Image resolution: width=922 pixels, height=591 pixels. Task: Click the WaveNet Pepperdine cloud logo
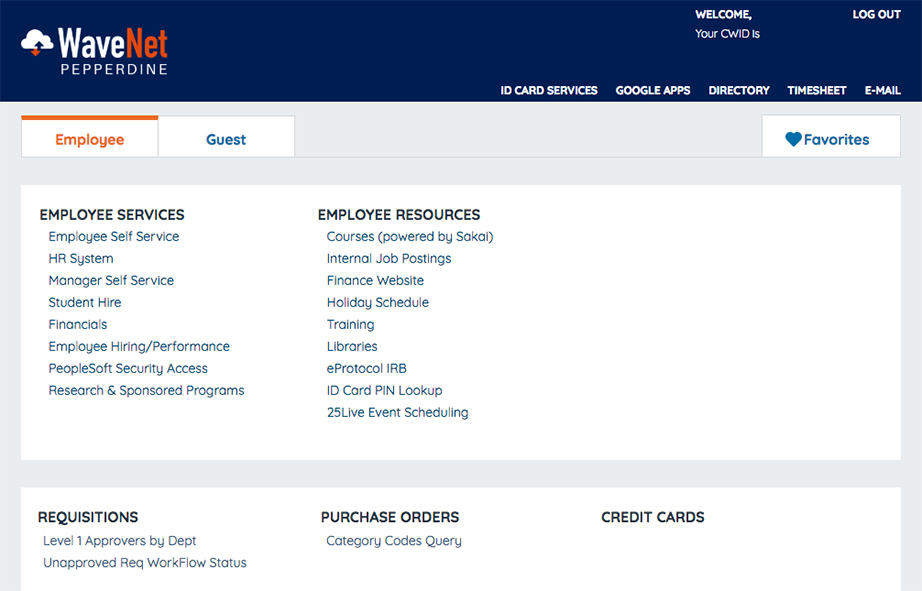pos(37,42)
